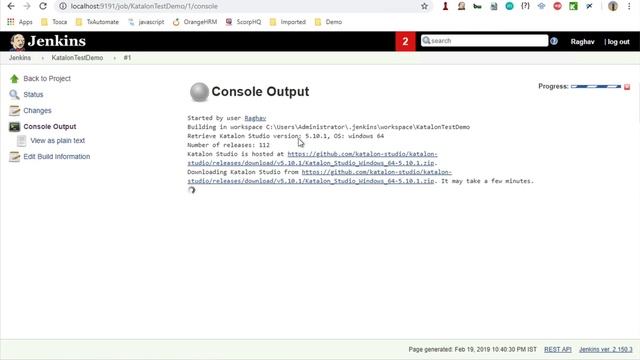Viewport: 640px width, 360px height.
Task: Click the REST API footer link
Action: click(558, 349)
